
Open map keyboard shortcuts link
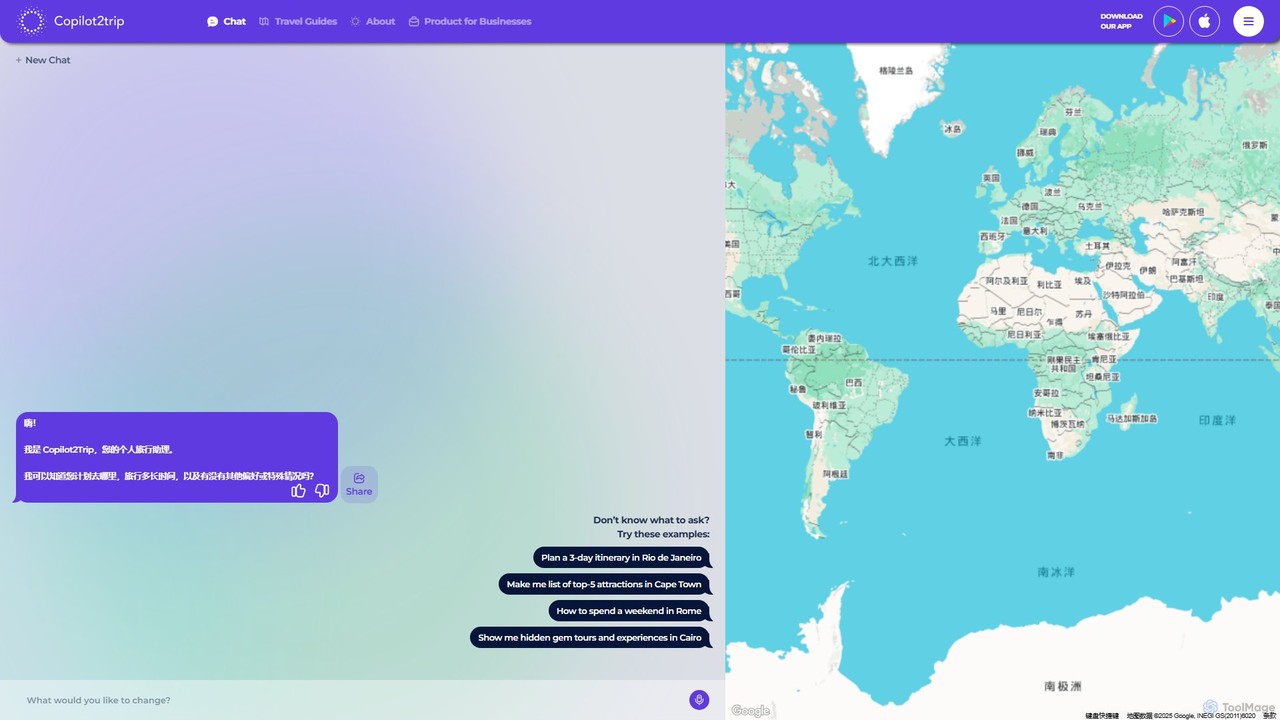pyautogui.click(x=1102, y=716)
